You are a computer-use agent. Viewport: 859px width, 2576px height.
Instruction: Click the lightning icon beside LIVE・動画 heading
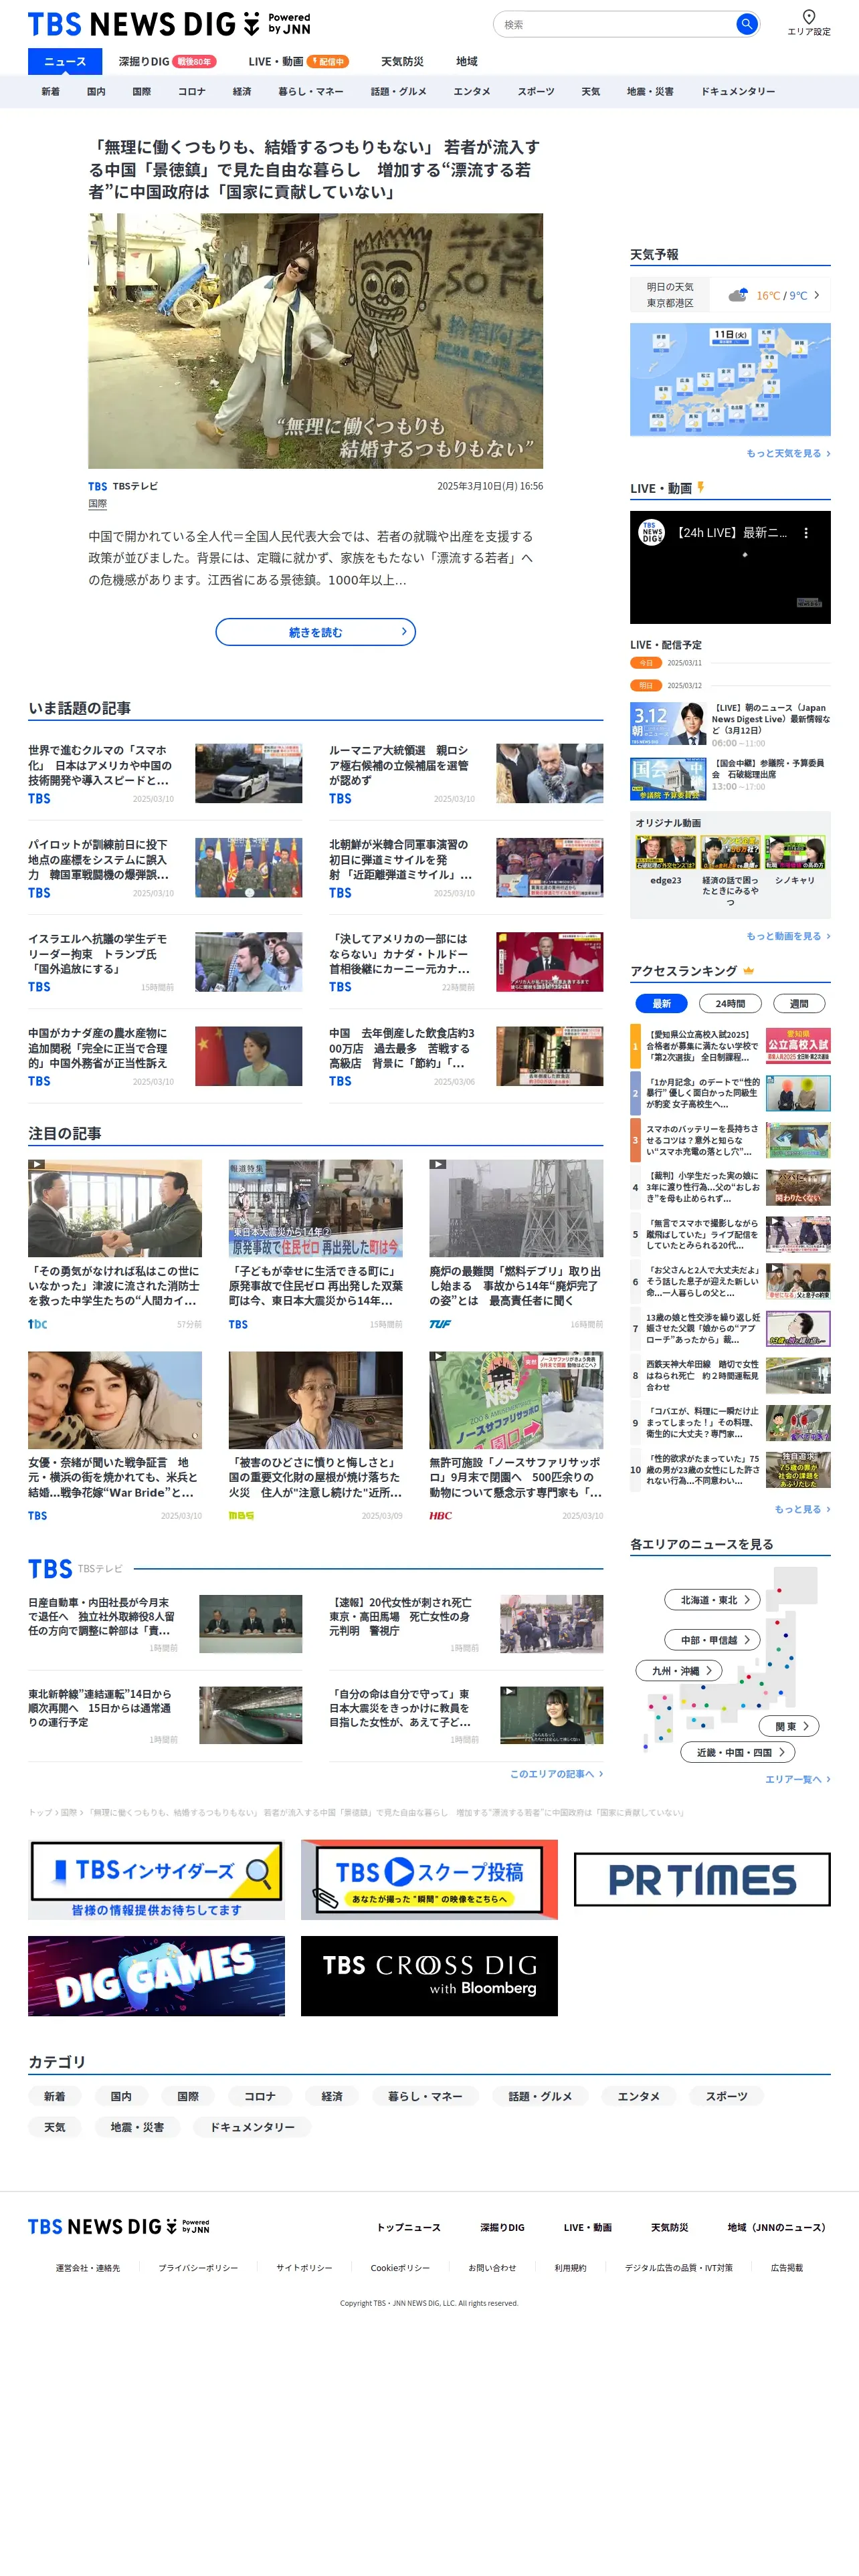(701, 488)
